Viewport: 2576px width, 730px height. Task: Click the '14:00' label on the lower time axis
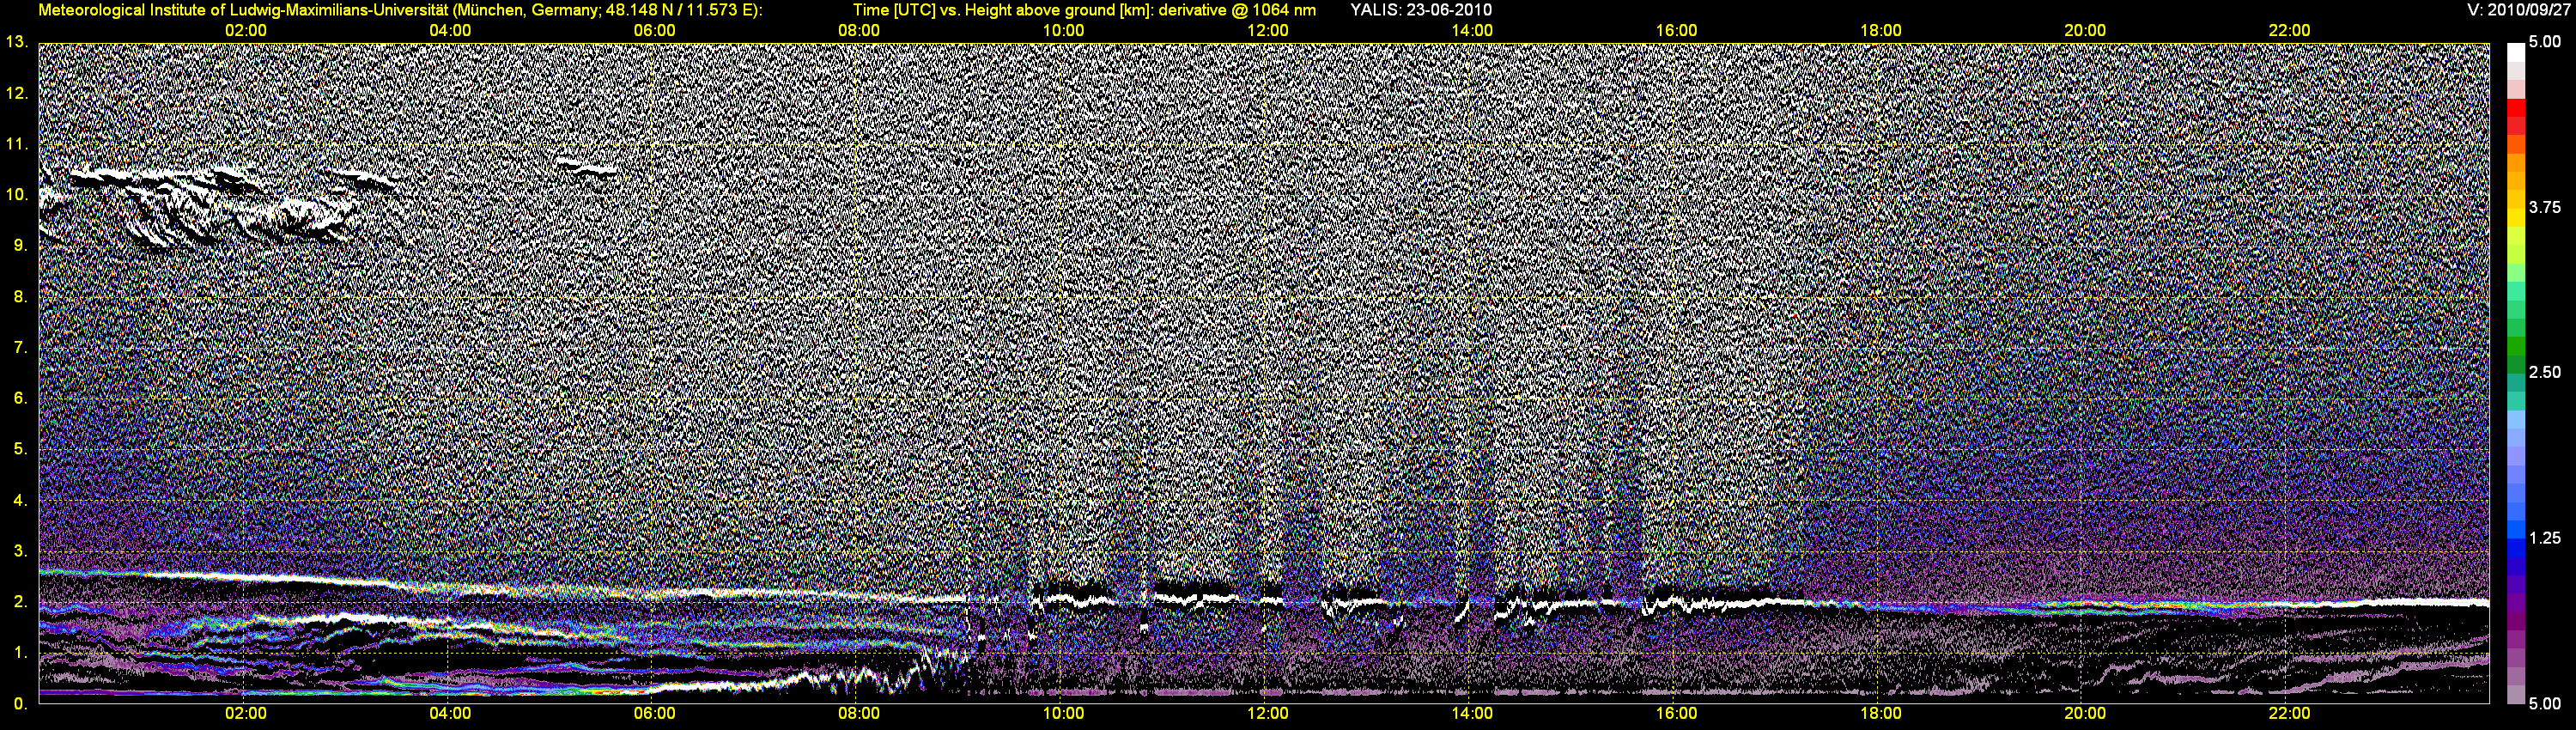[x=1472, y=713]
